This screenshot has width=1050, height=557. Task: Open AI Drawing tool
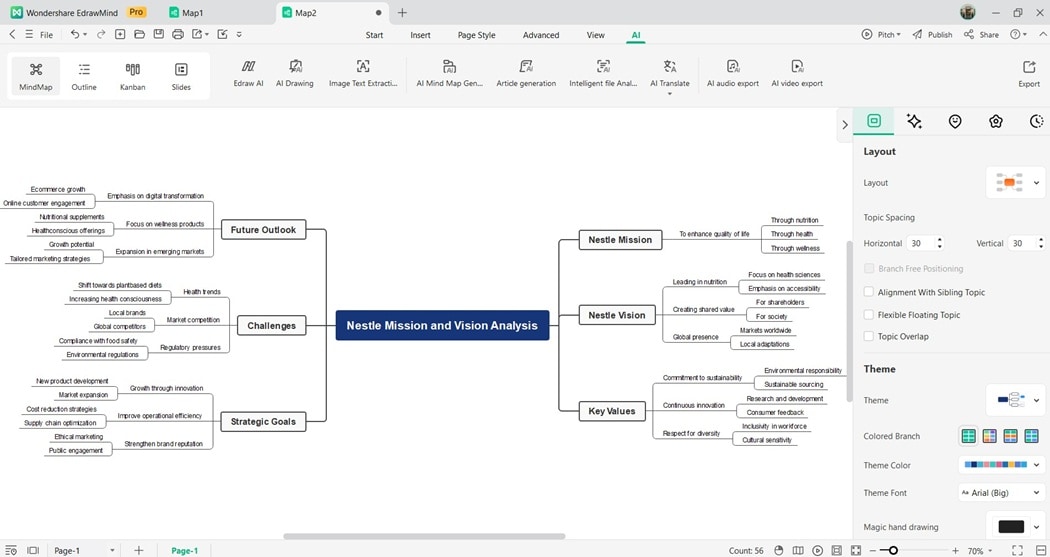[x=295, y=74]
